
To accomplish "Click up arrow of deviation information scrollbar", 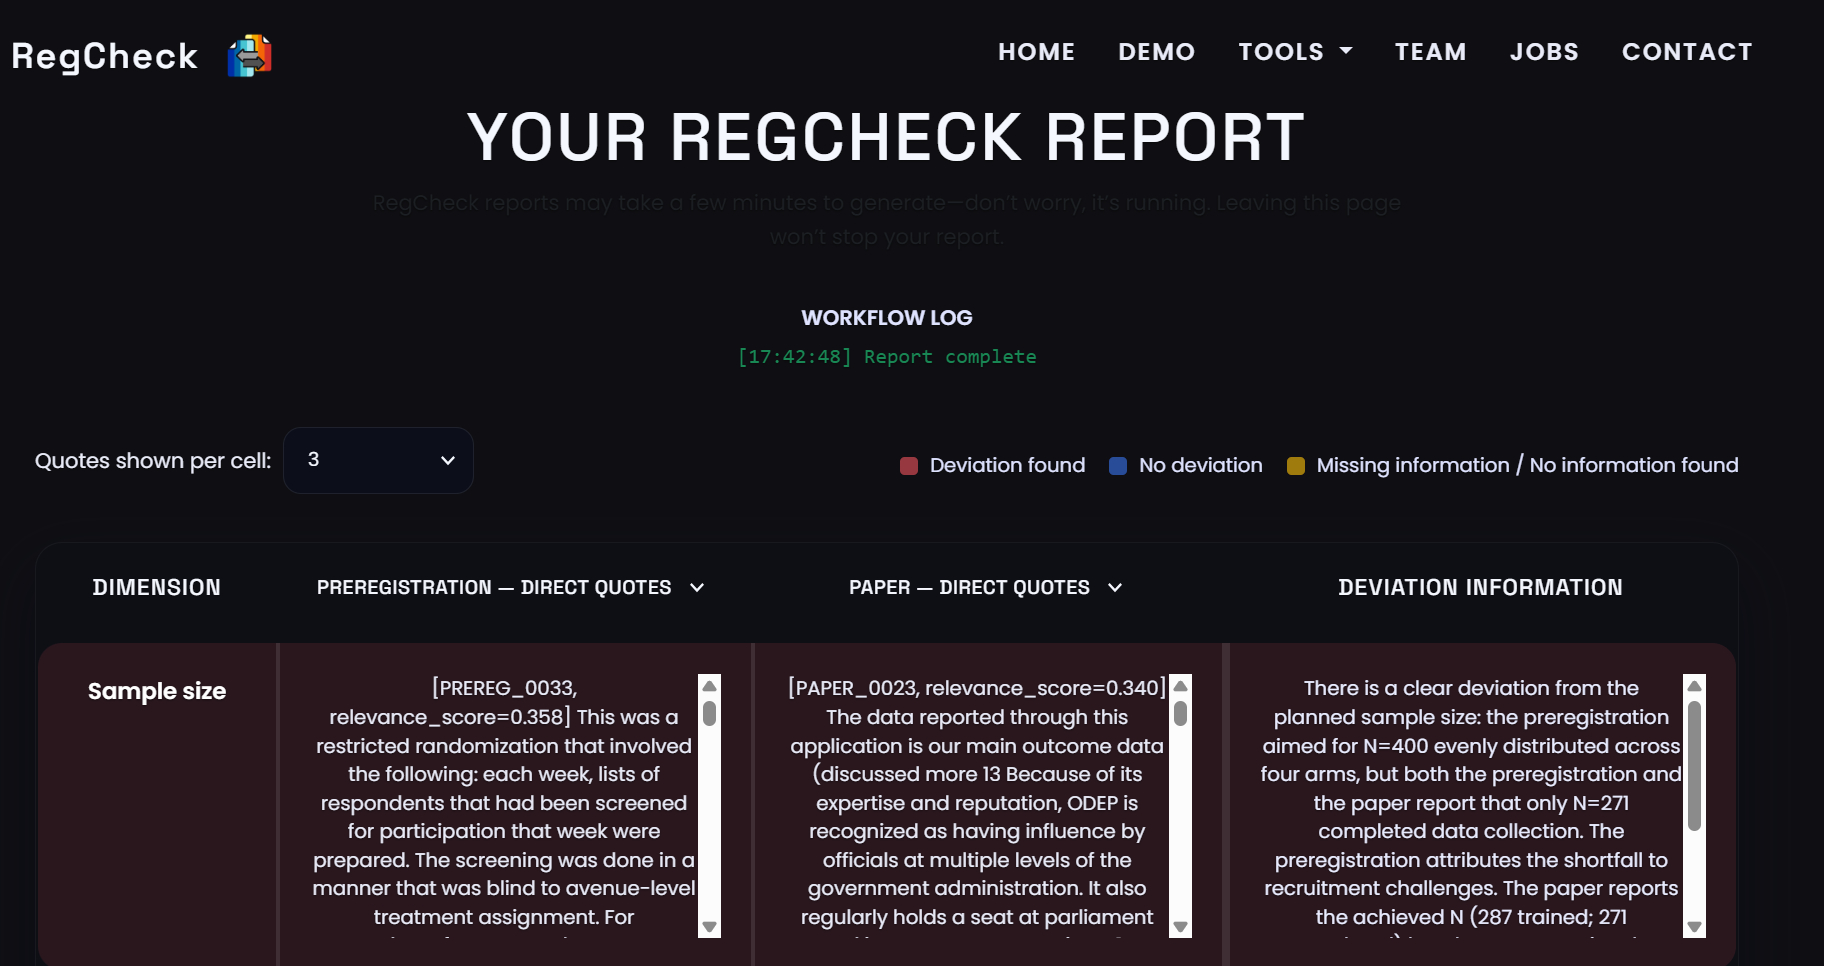I will (x=1694, y=686).
